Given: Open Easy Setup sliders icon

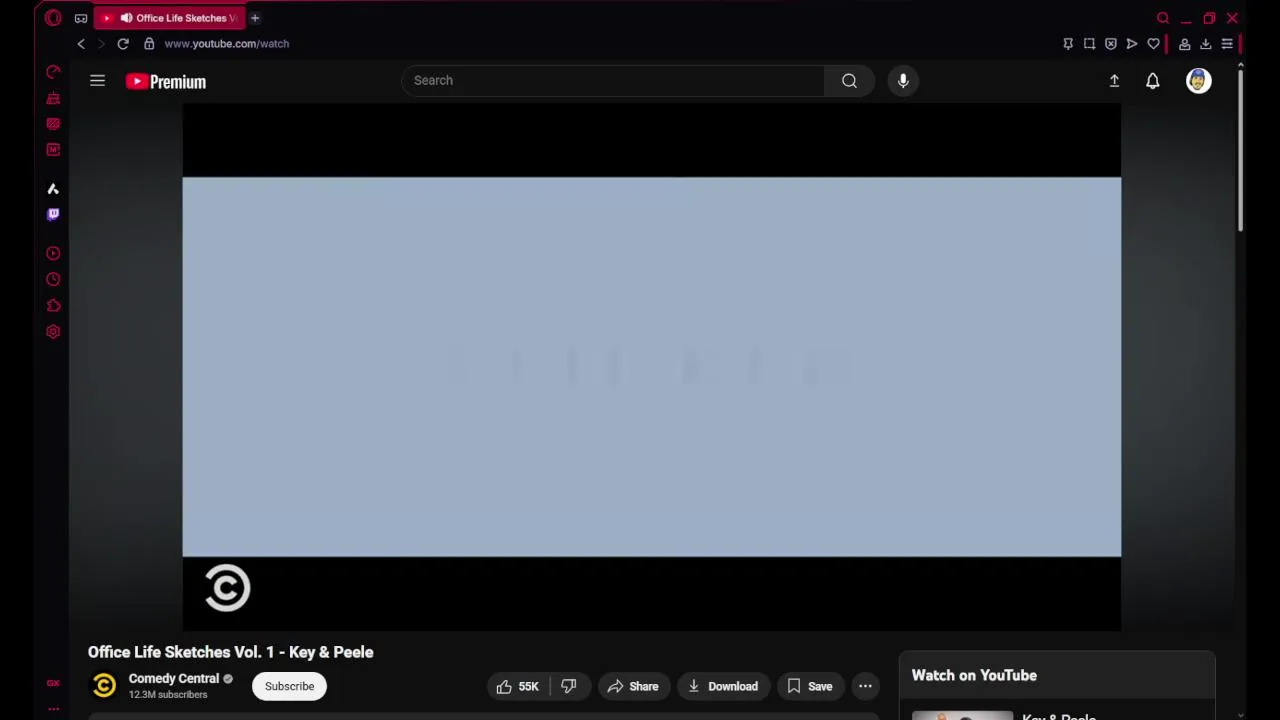Looking at the screenshot, I should [1227, 44].
